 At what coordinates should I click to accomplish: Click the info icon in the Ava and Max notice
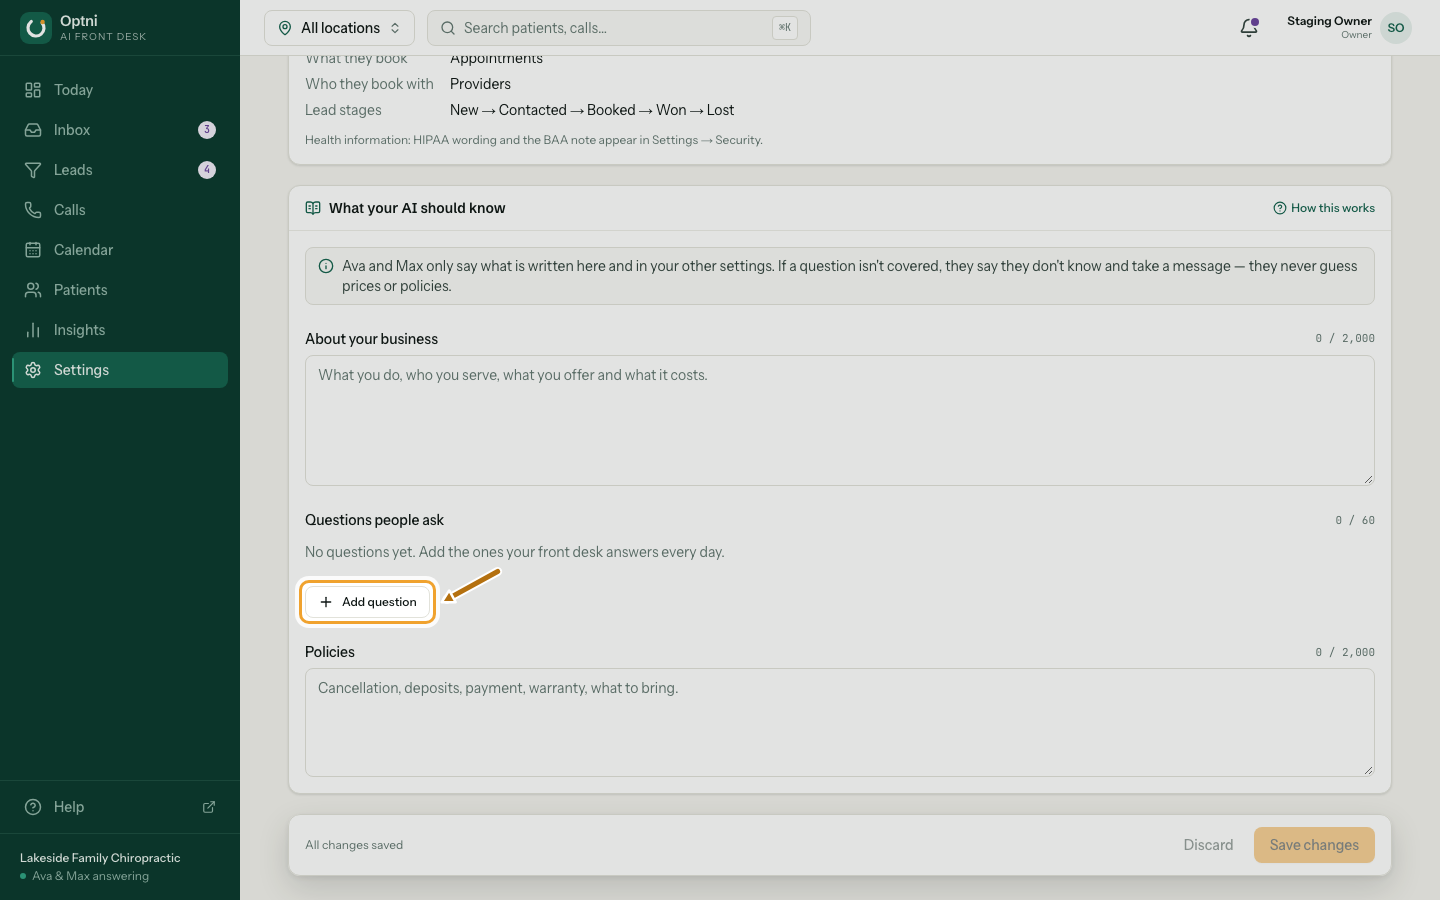[326, 266]
